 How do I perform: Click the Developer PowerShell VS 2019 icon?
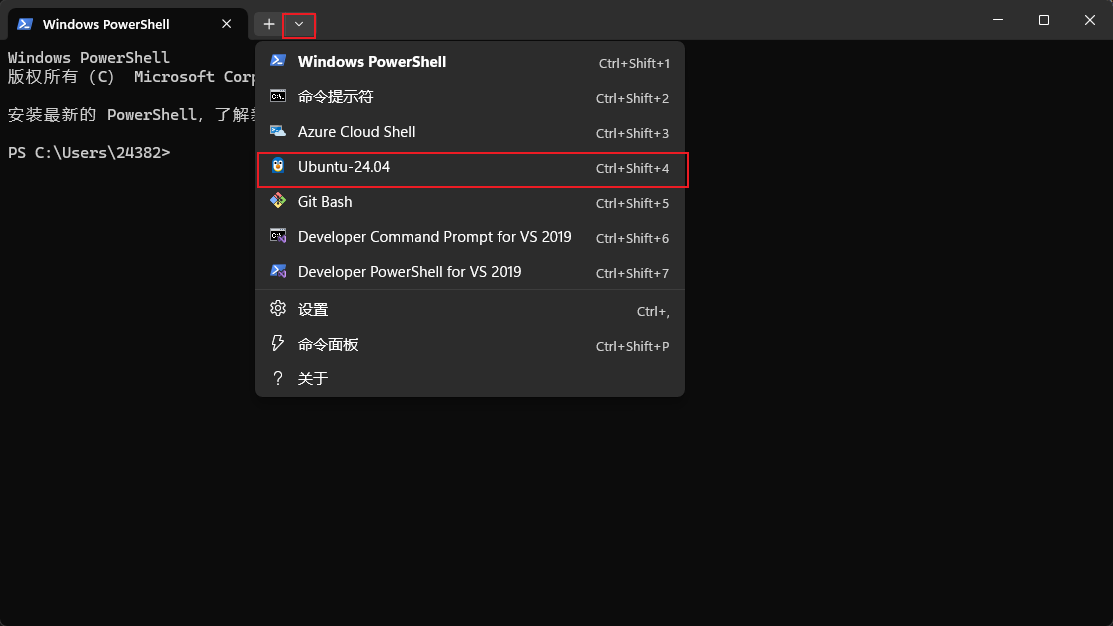click(278, 271)
